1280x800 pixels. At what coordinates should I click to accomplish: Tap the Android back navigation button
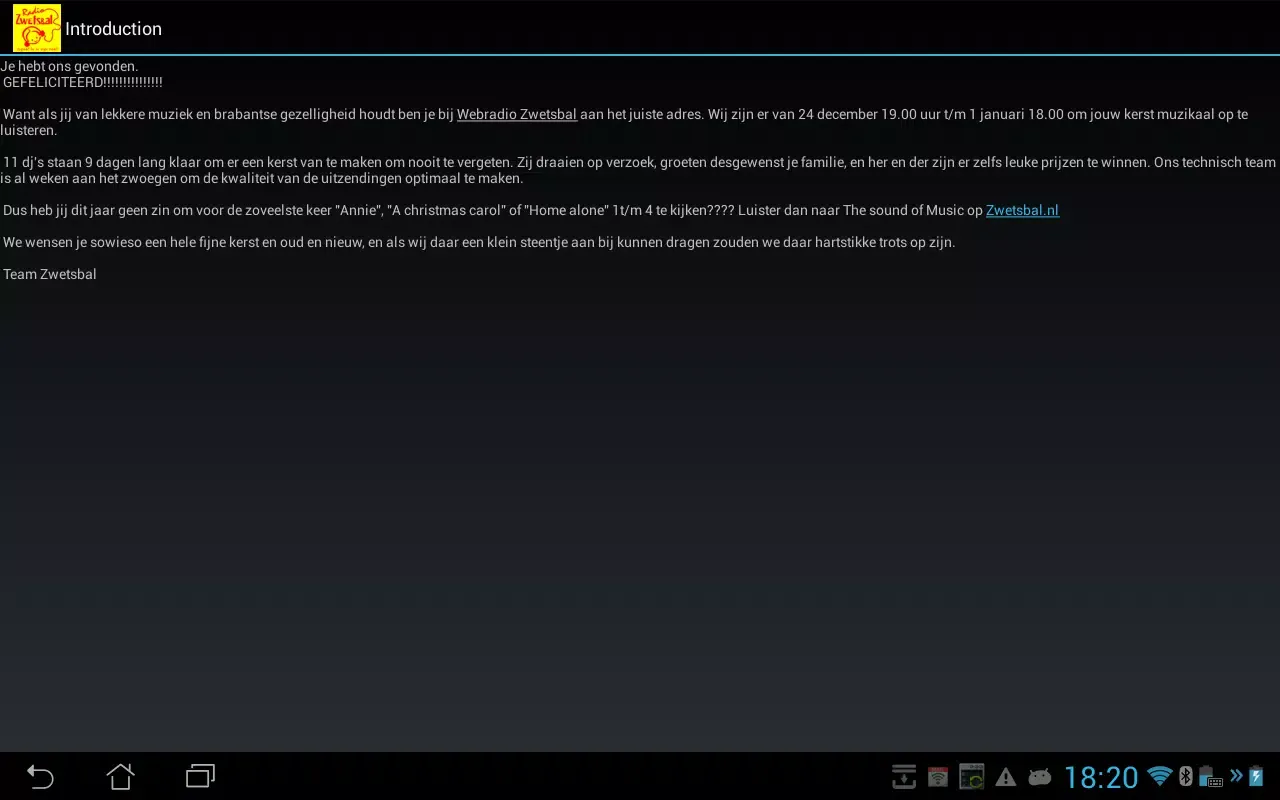(x=40, y=776)
